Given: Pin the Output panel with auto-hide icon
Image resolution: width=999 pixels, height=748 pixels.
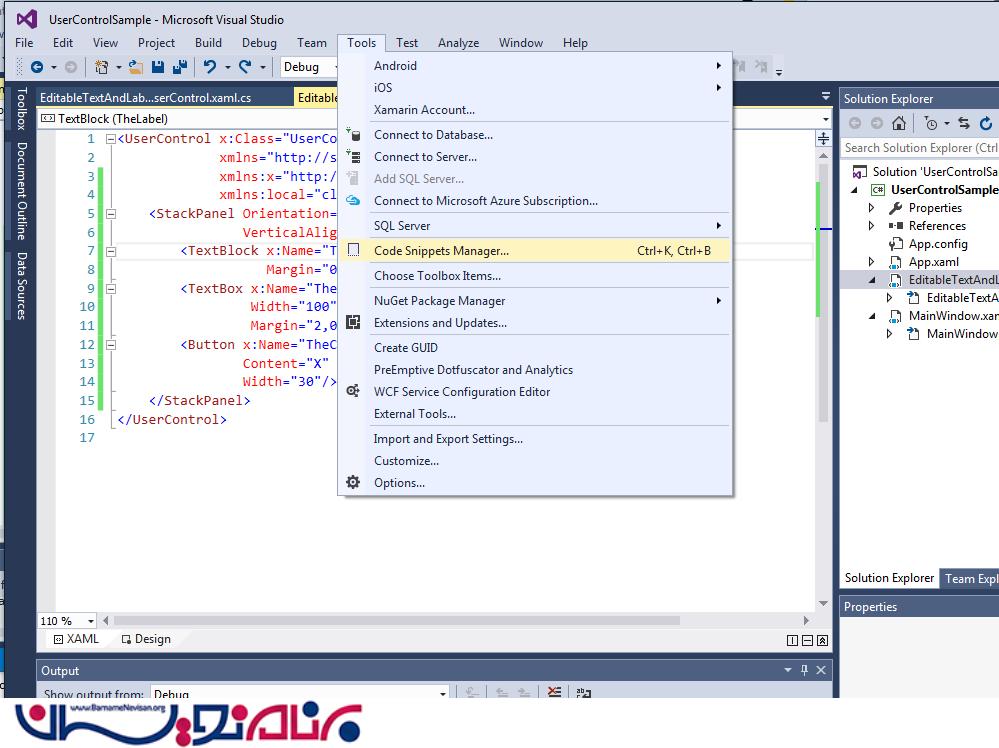Looking at the screenshot, I should (x=805, y=670).
